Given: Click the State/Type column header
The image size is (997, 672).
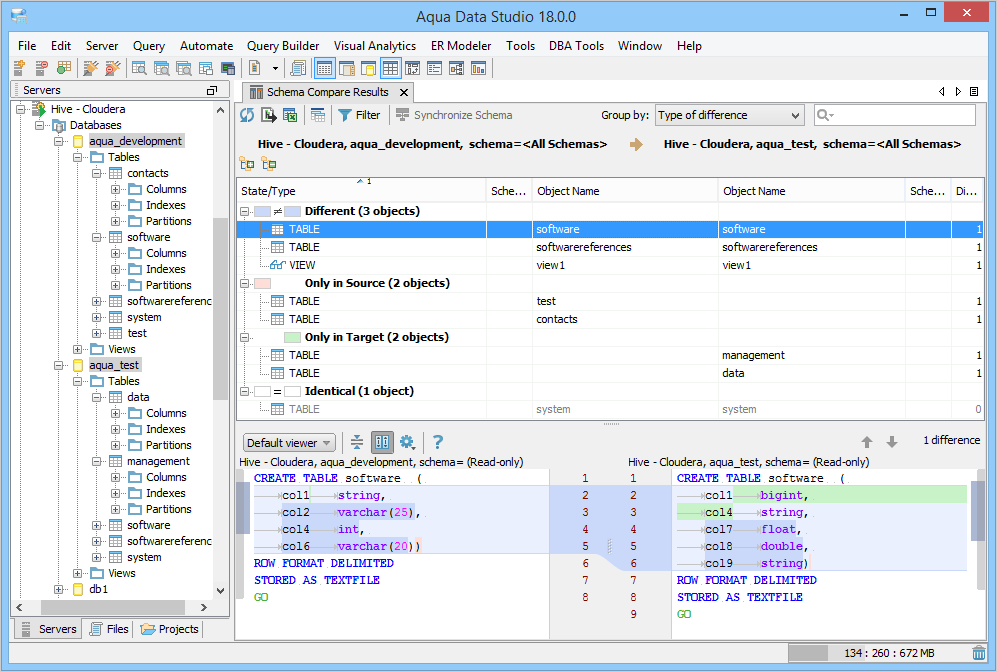Looking at the screenshot, I should point(361,191).
